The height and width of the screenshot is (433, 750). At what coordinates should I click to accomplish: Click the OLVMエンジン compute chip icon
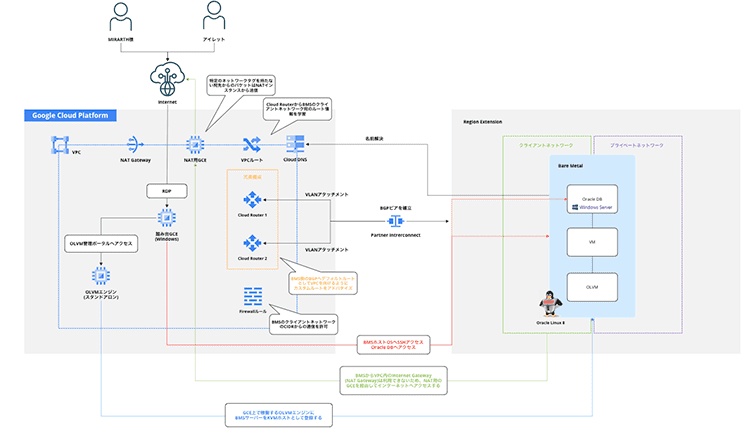101,276
